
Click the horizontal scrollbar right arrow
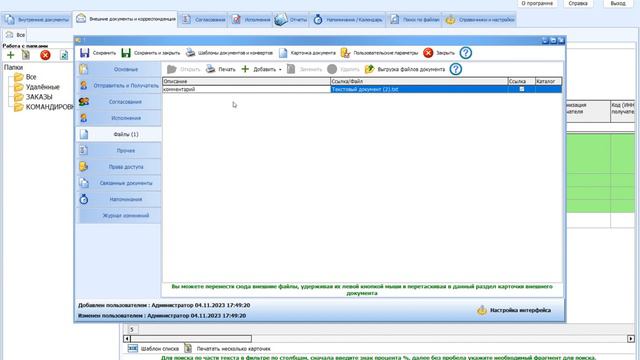pyautogui.click(x=631, y=339)
